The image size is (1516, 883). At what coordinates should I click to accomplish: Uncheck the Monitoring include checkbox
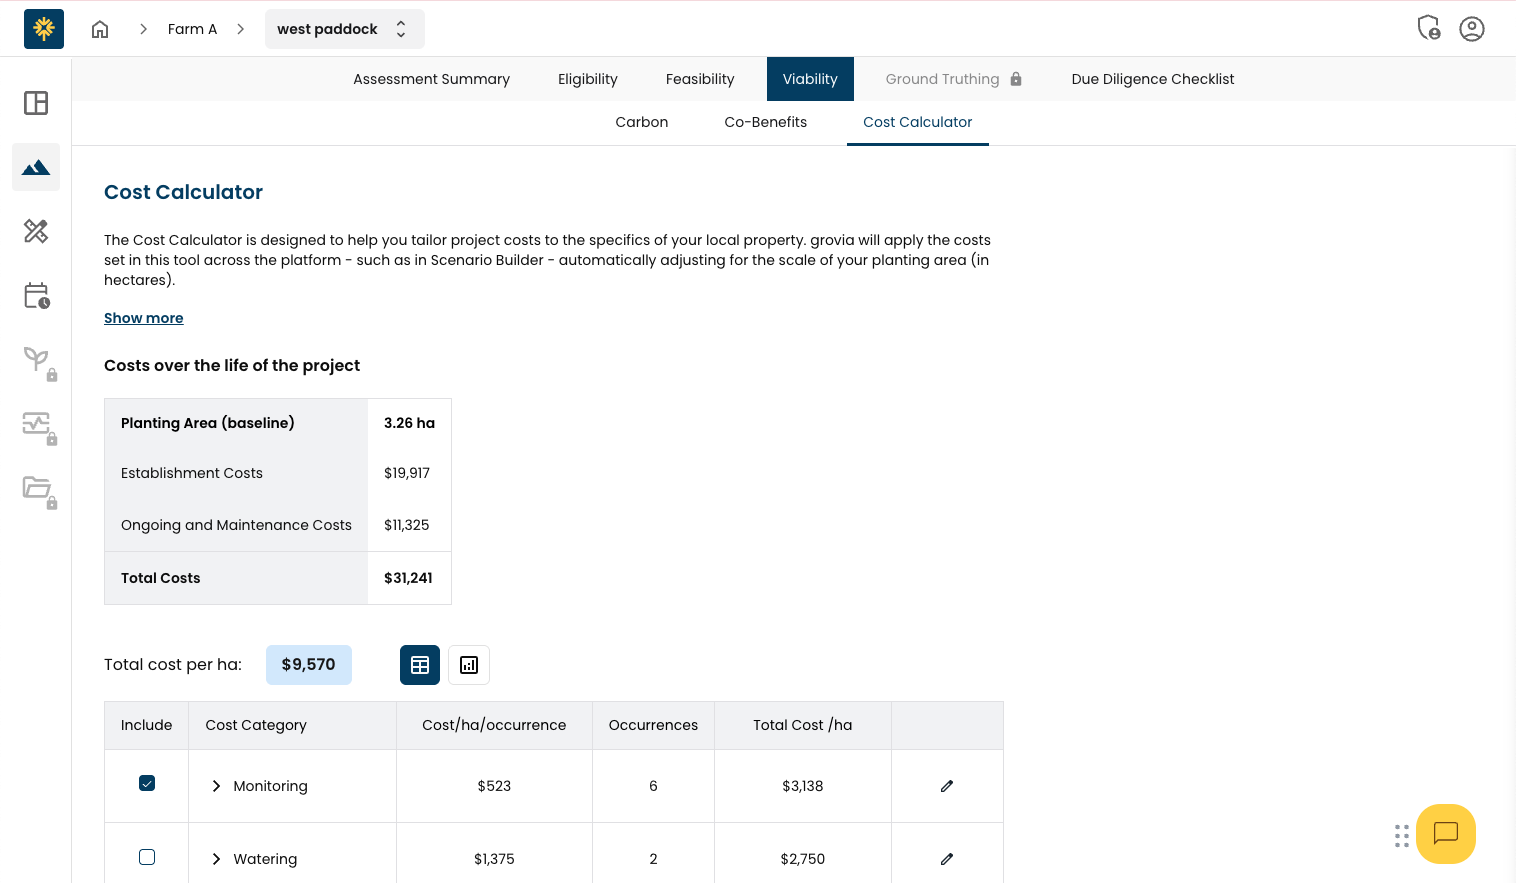tap(147, 783)
